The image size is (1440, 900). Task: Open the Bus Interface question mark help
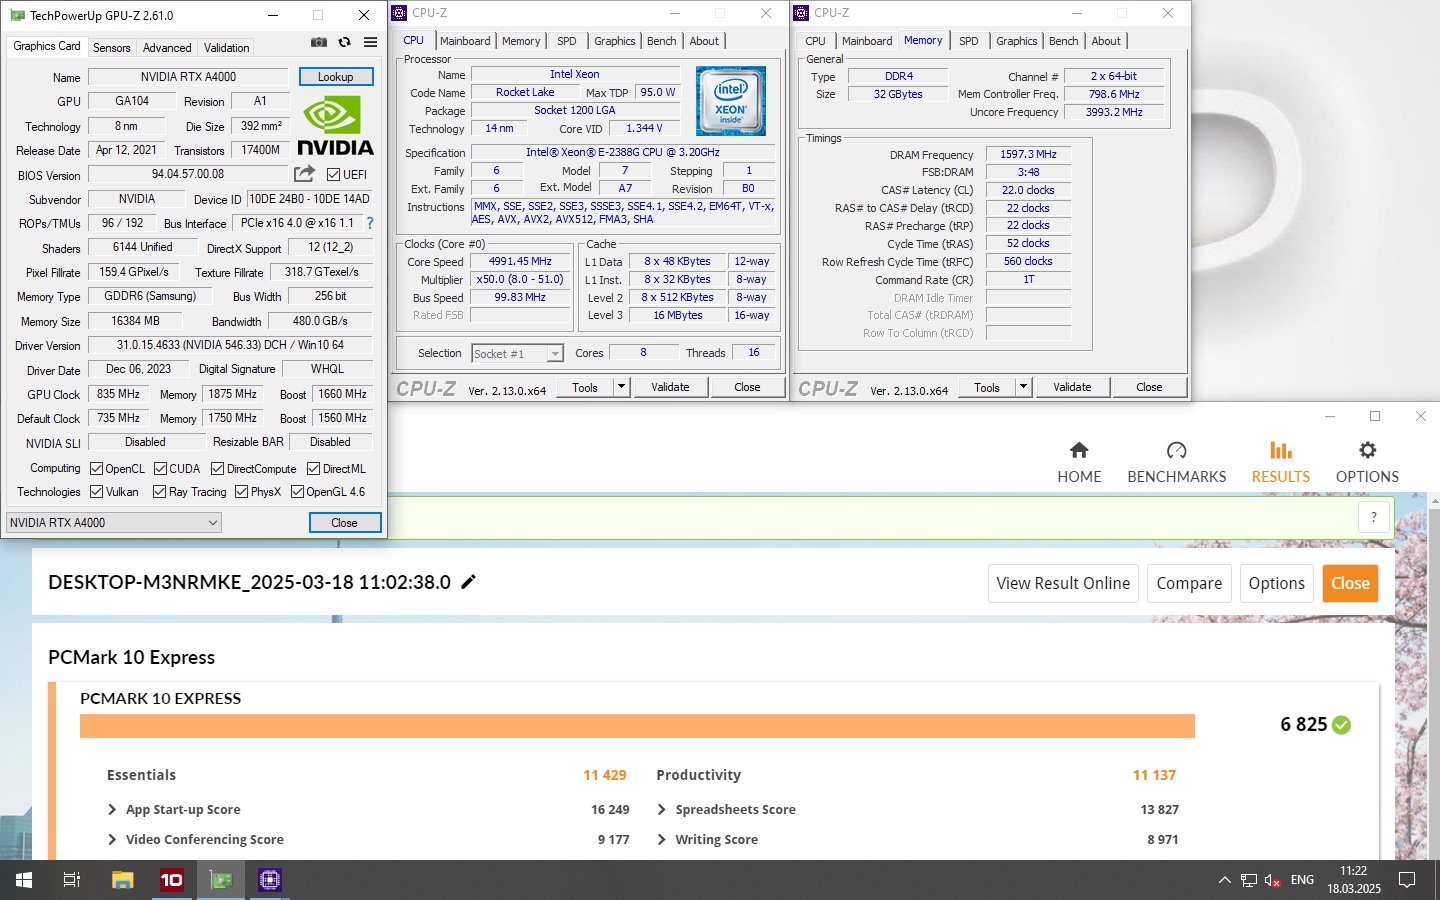370,223
